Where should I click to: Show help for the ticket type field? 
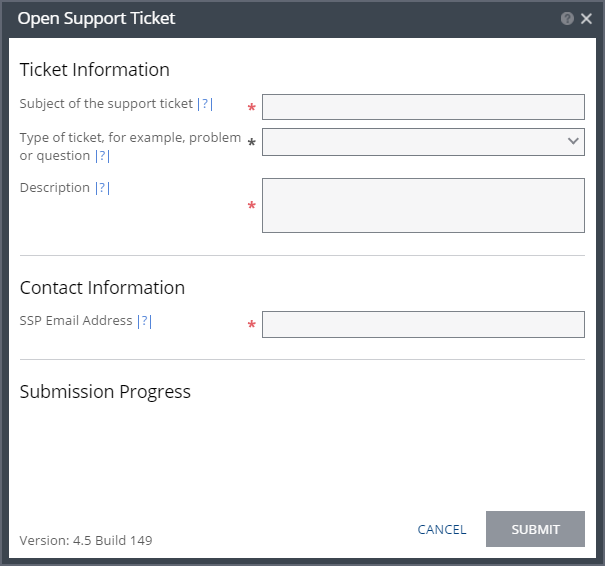pyautogui.click(x=102, y=156)
